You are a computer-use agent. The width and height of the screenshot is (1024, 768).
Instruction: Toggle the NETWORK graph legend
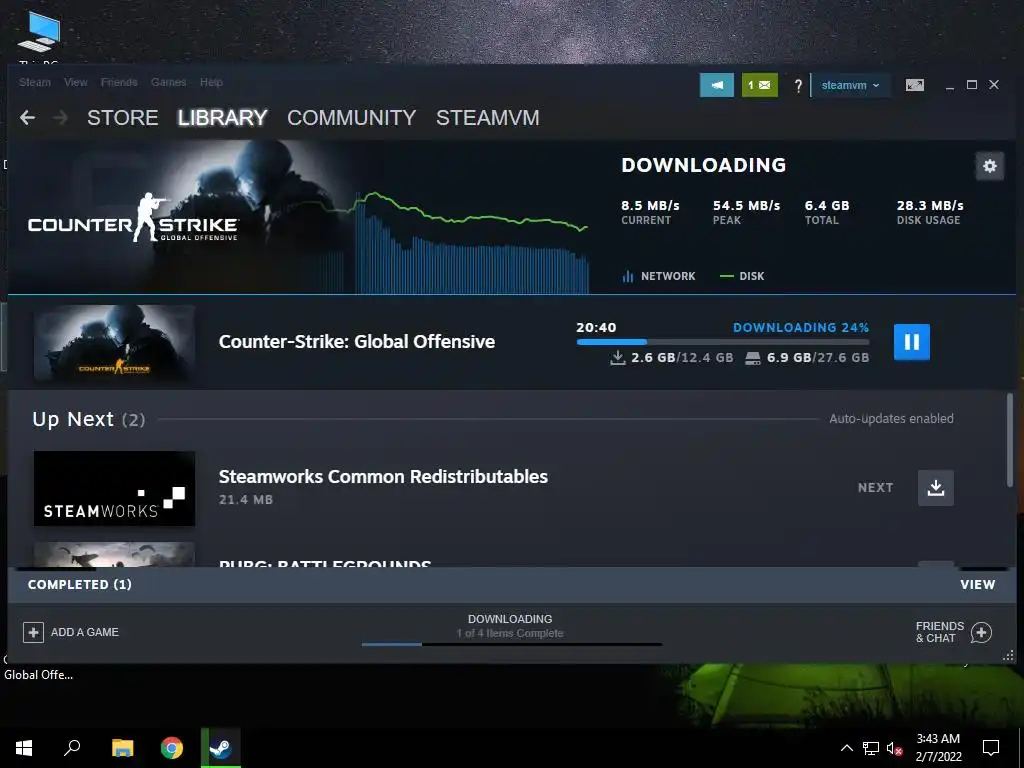click(658, 276)
